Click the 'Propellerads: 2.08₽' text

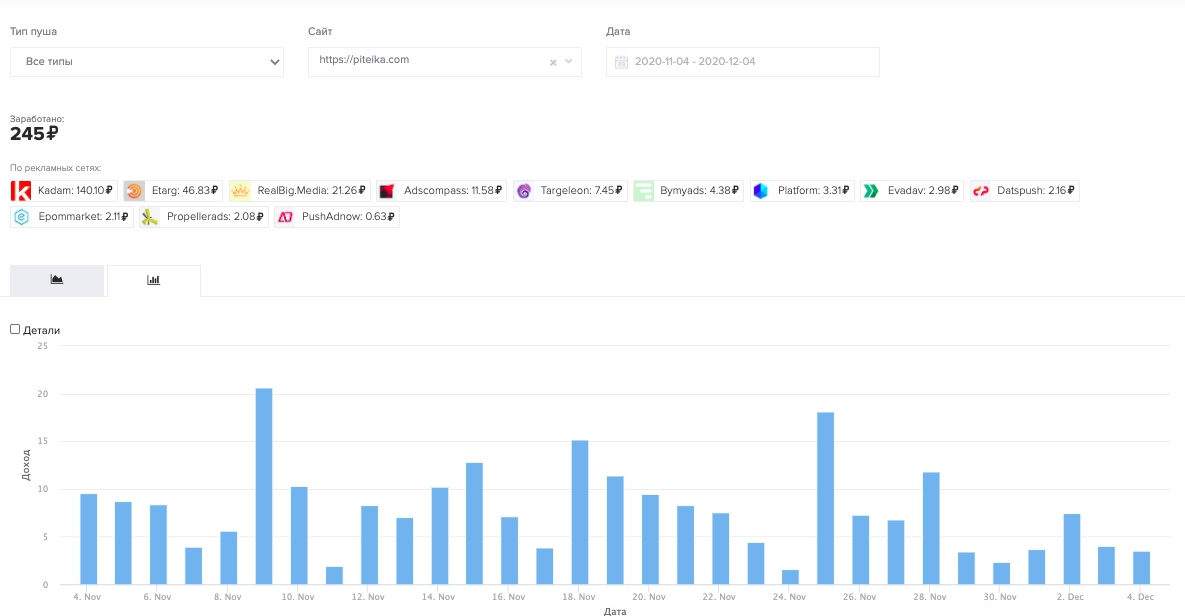point(215,217)
